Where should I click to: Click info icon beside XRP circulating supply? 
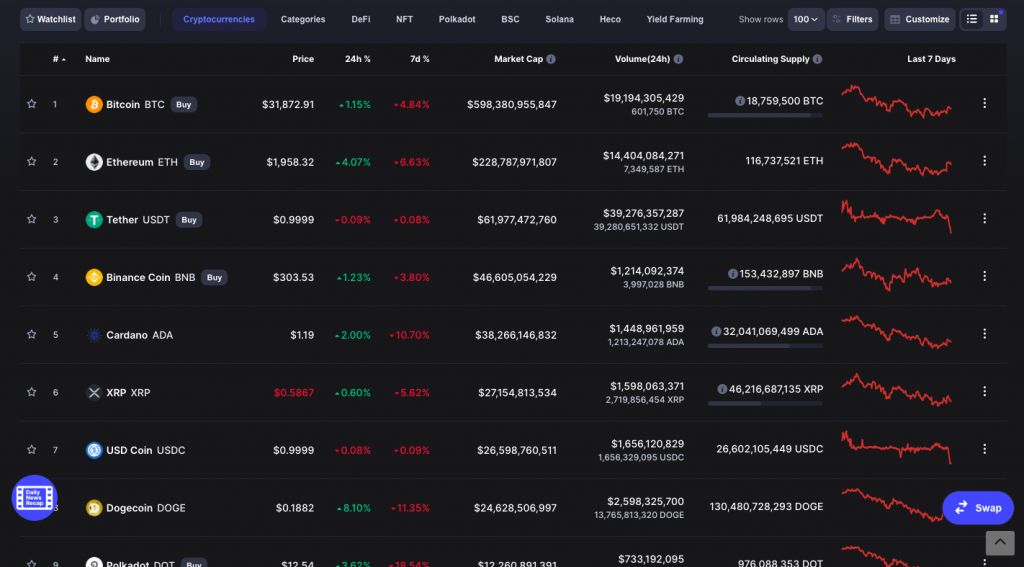coord(722,389)
